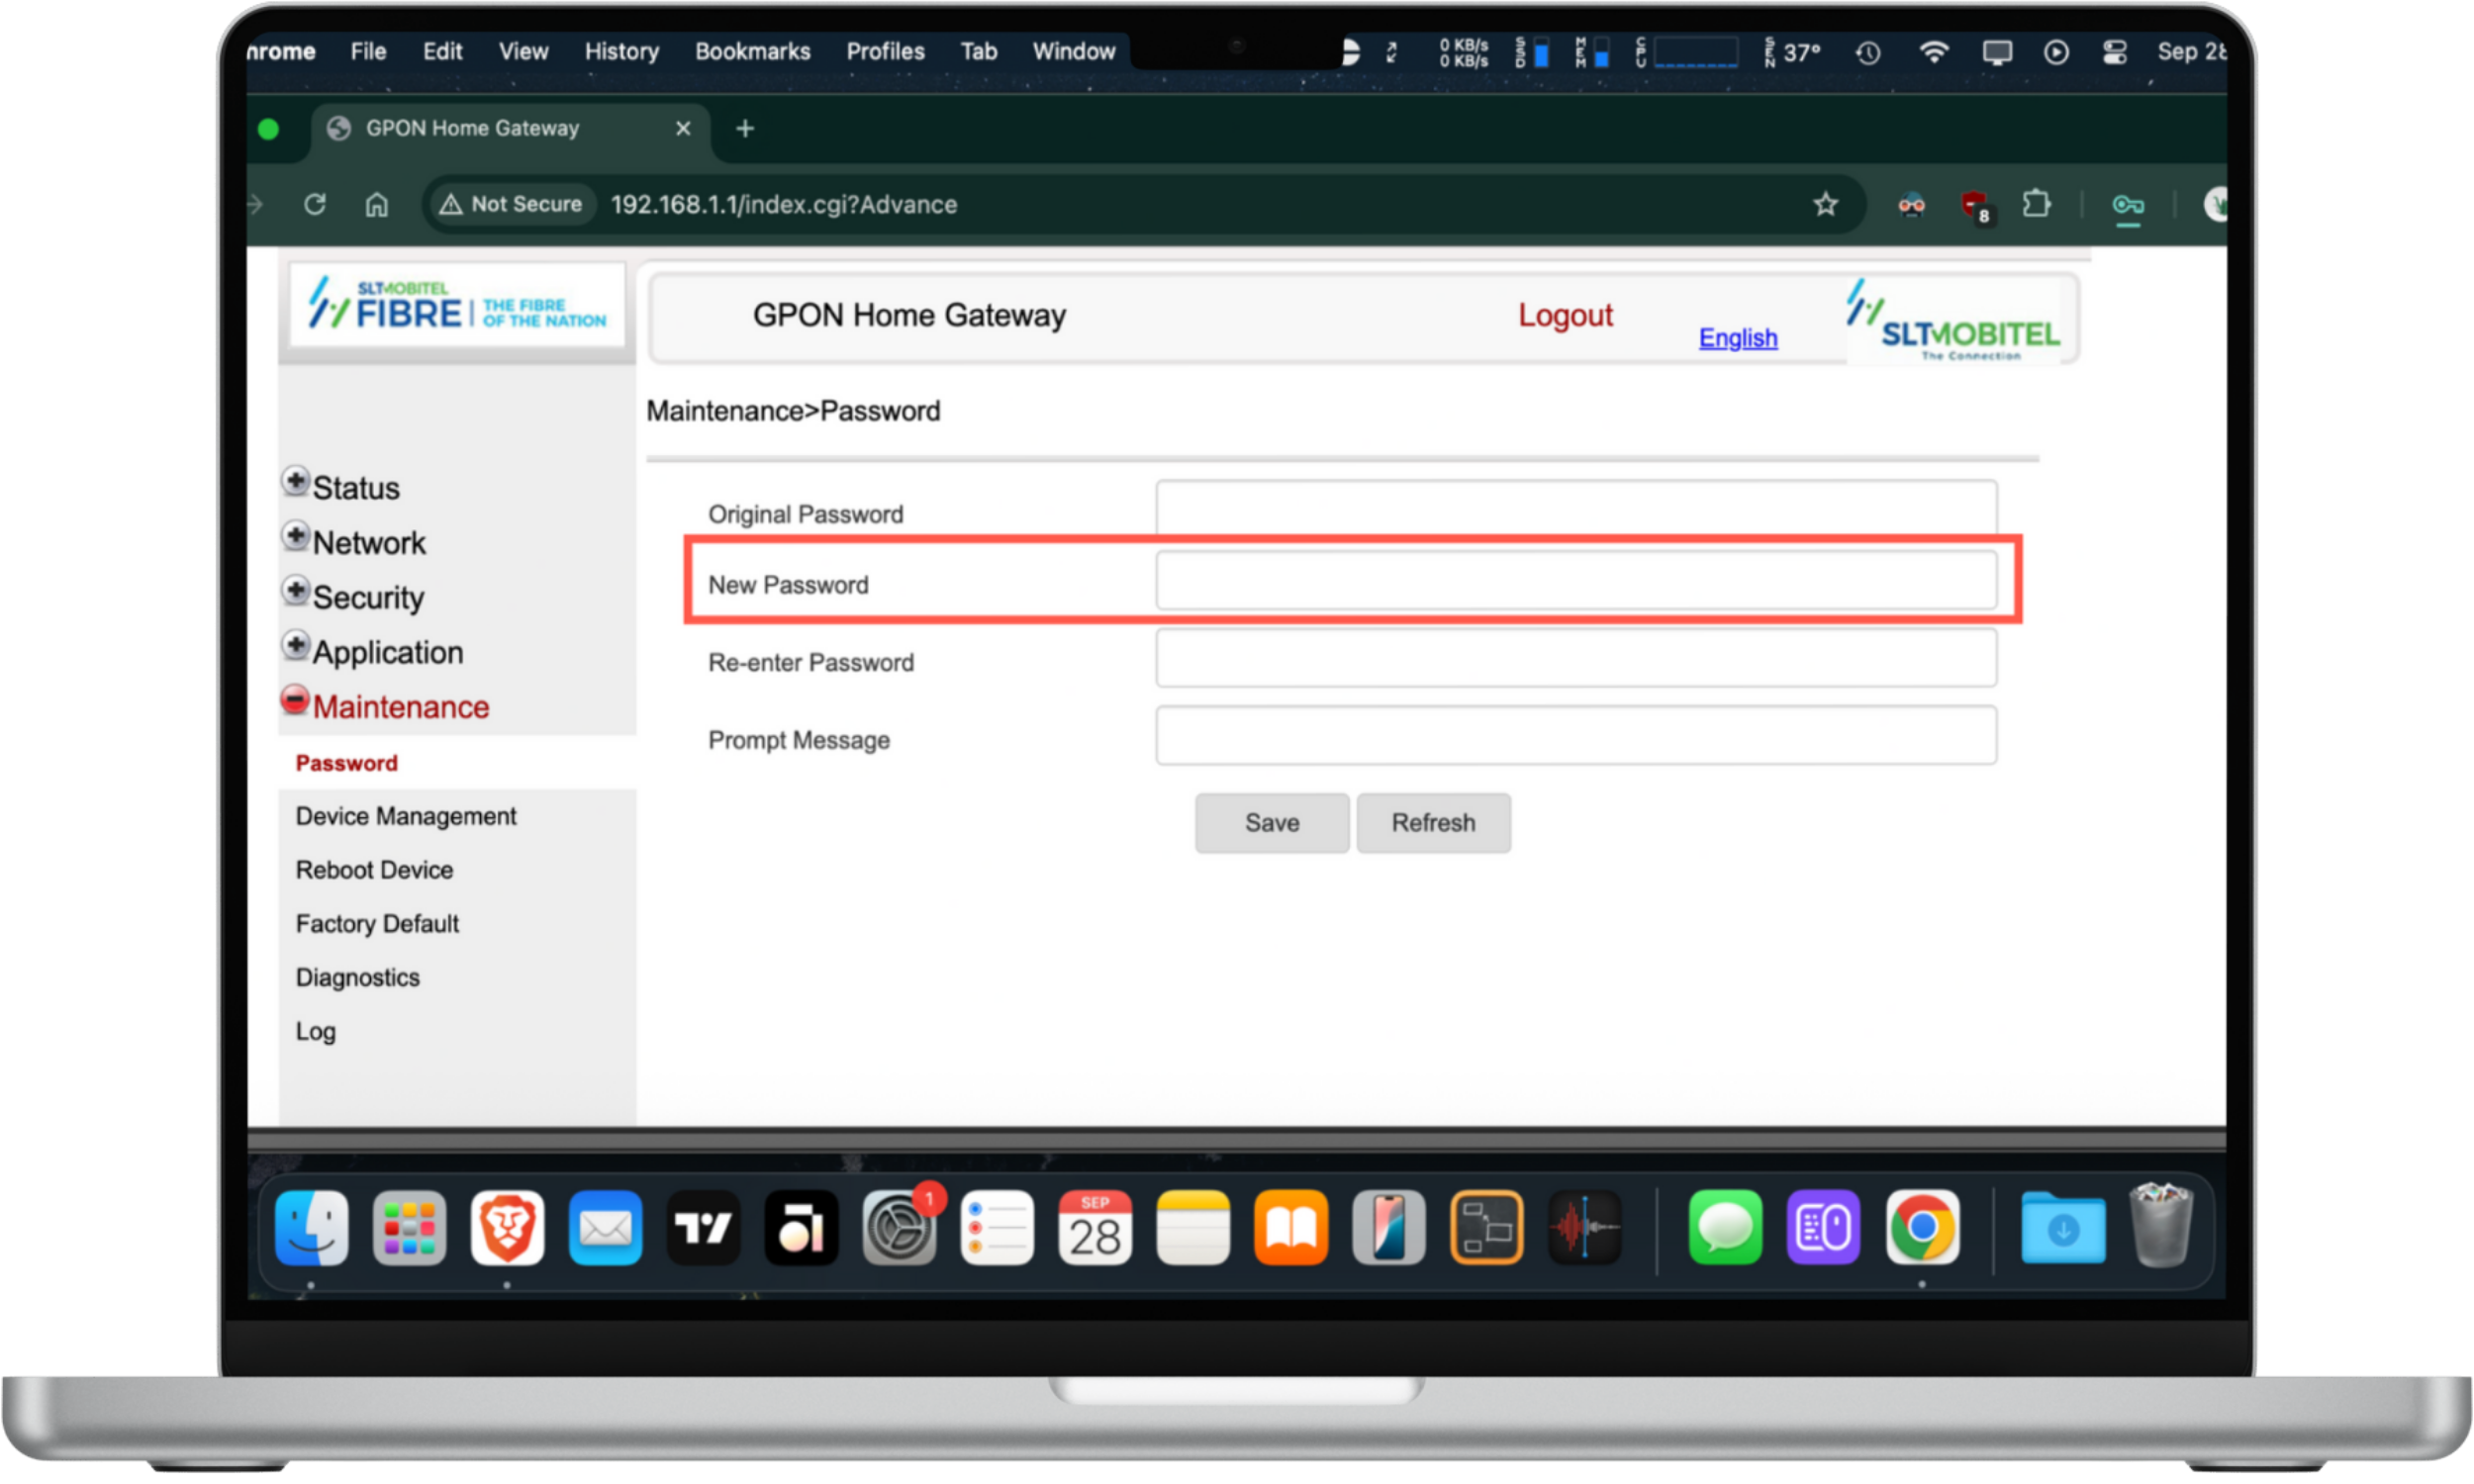Select Factory Default in sidebar

377,924
